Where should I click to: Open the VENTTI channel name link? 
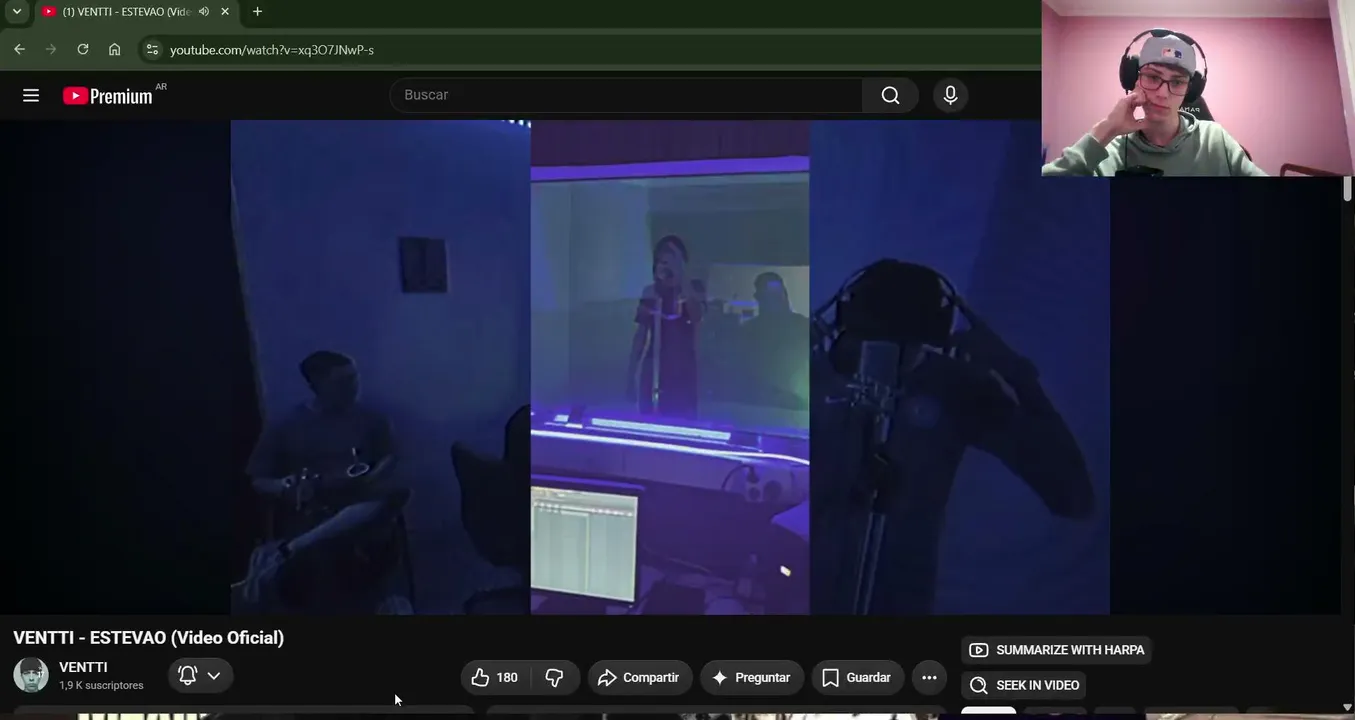point(83,667)
